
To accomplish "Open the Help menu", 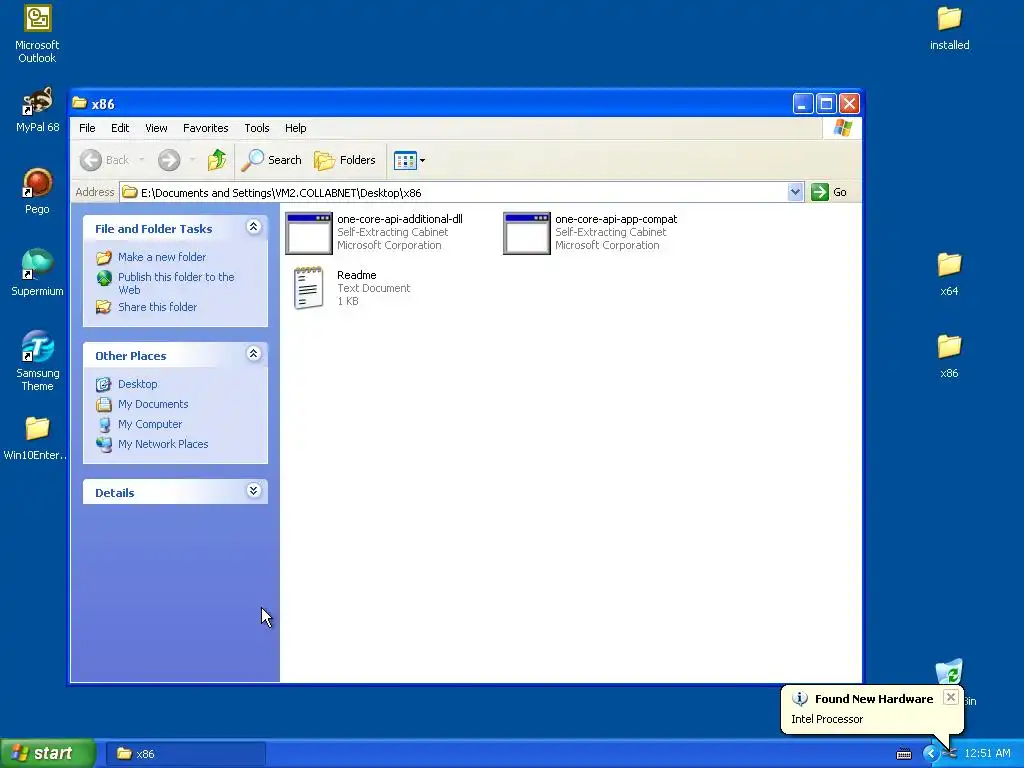I will [295, 128].
